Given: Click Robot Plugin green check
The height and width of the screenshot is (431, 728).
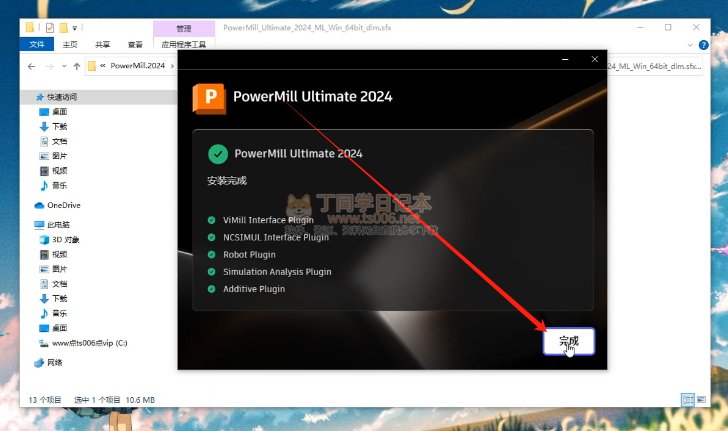Looking at the screenshot, I should coord(211,255).
